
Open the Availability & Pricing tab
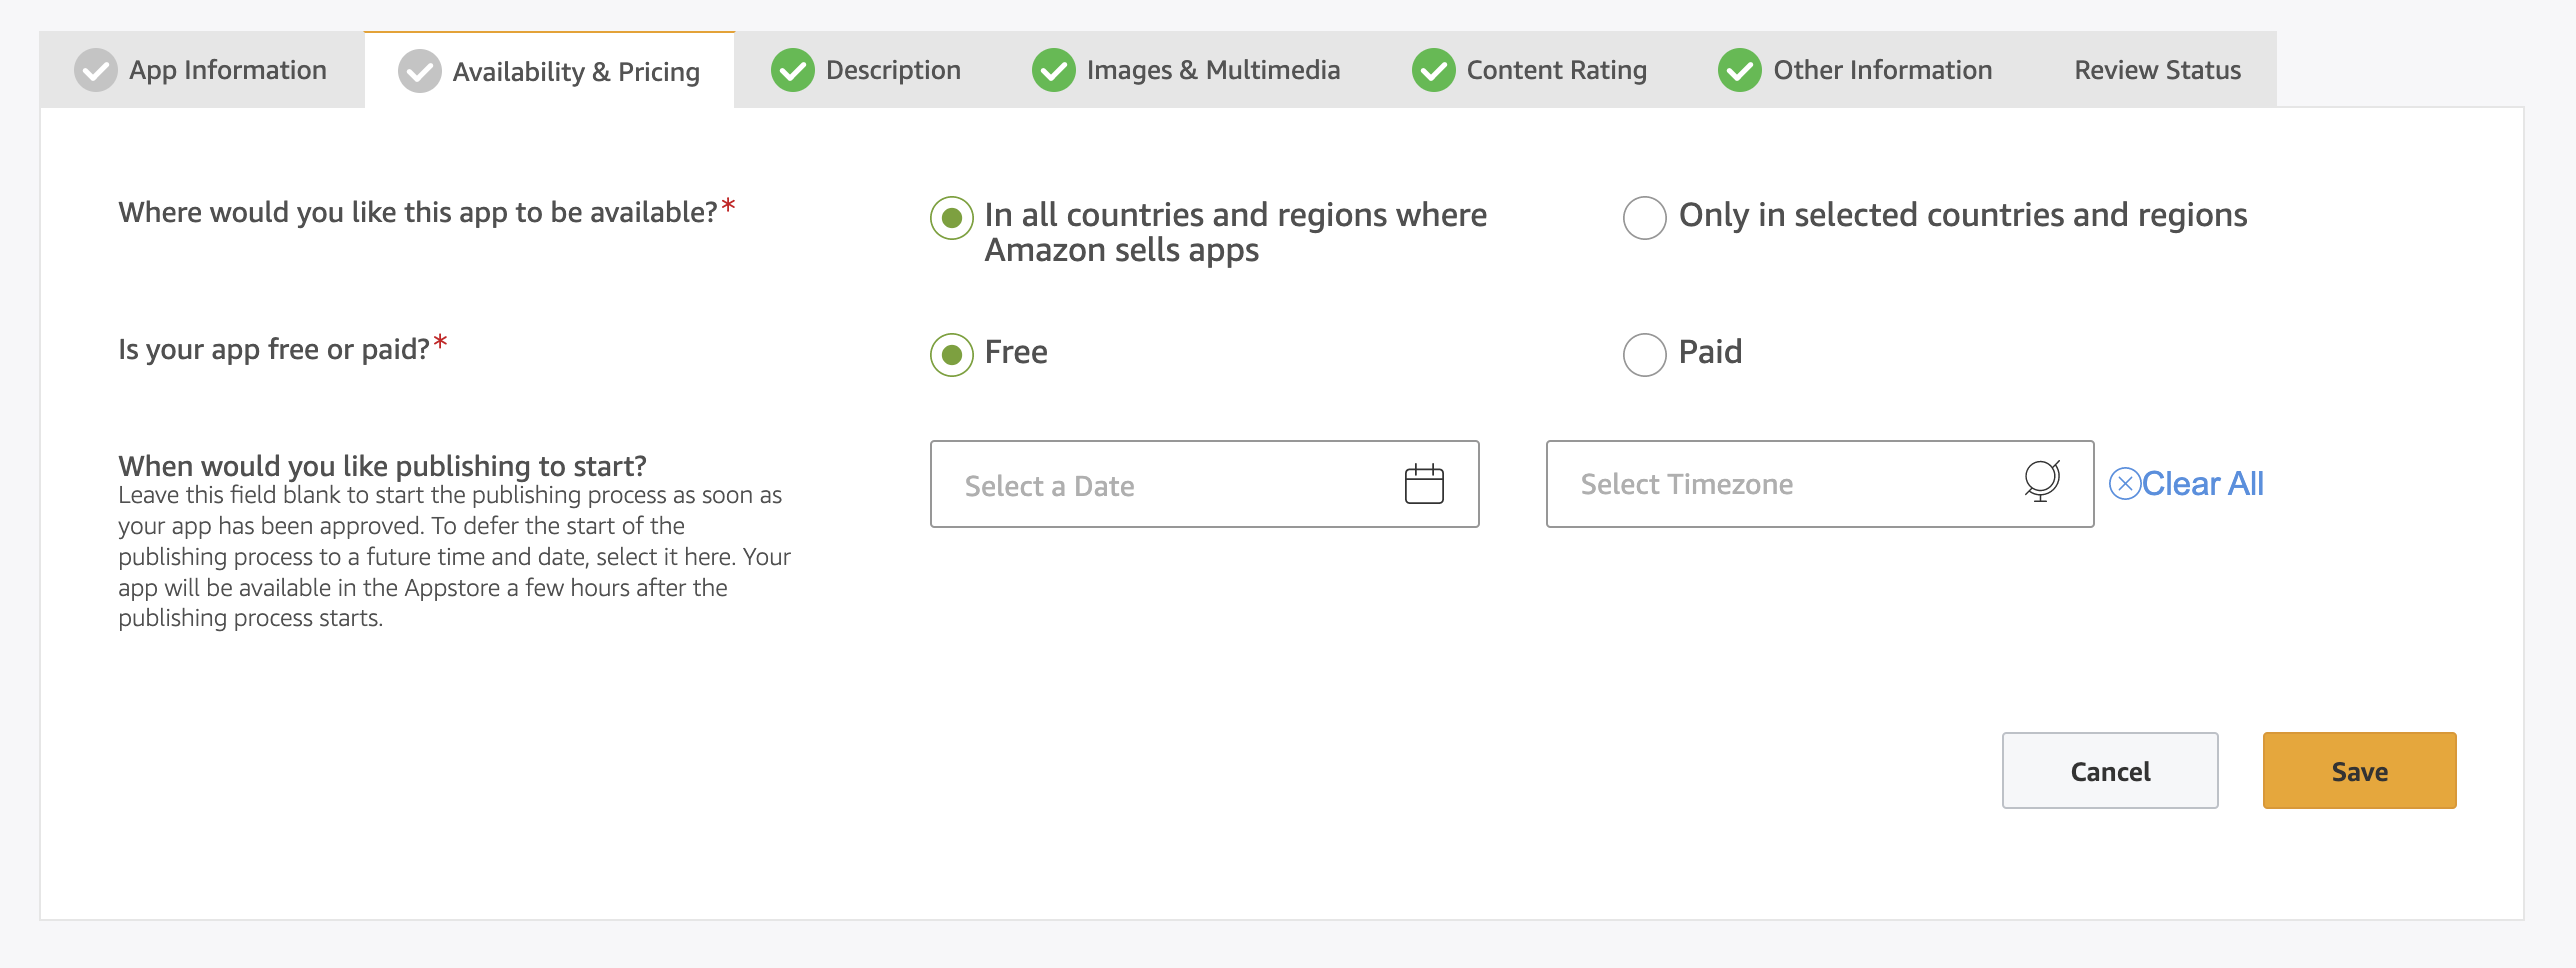pos(575,72)
